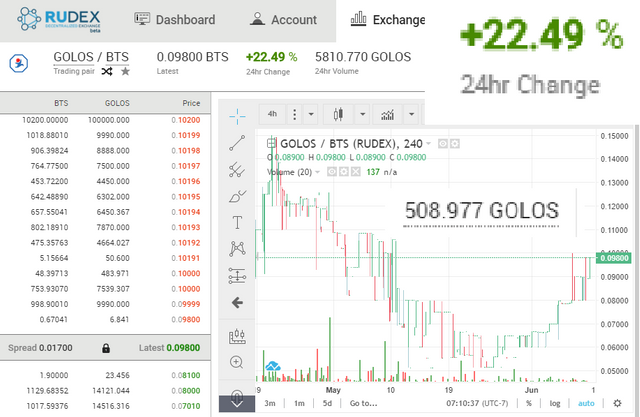Open the three-dot interval menu

pyautogui.click(x=294, y=114)
